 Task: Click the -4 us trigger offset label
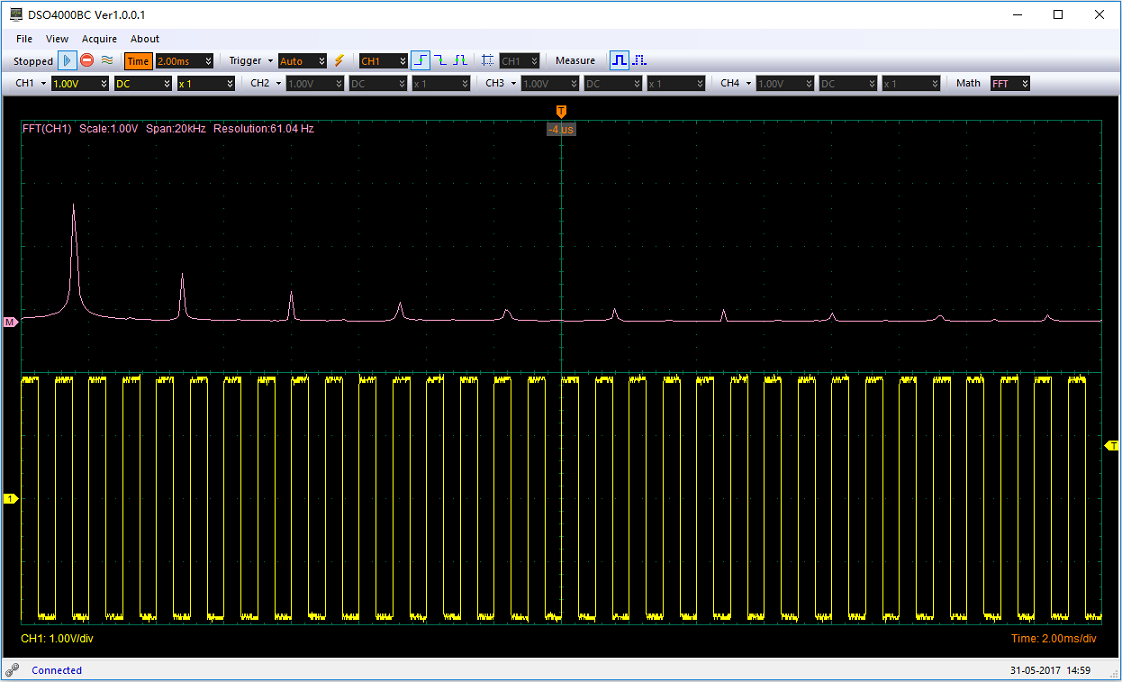(x=561, y=130)
